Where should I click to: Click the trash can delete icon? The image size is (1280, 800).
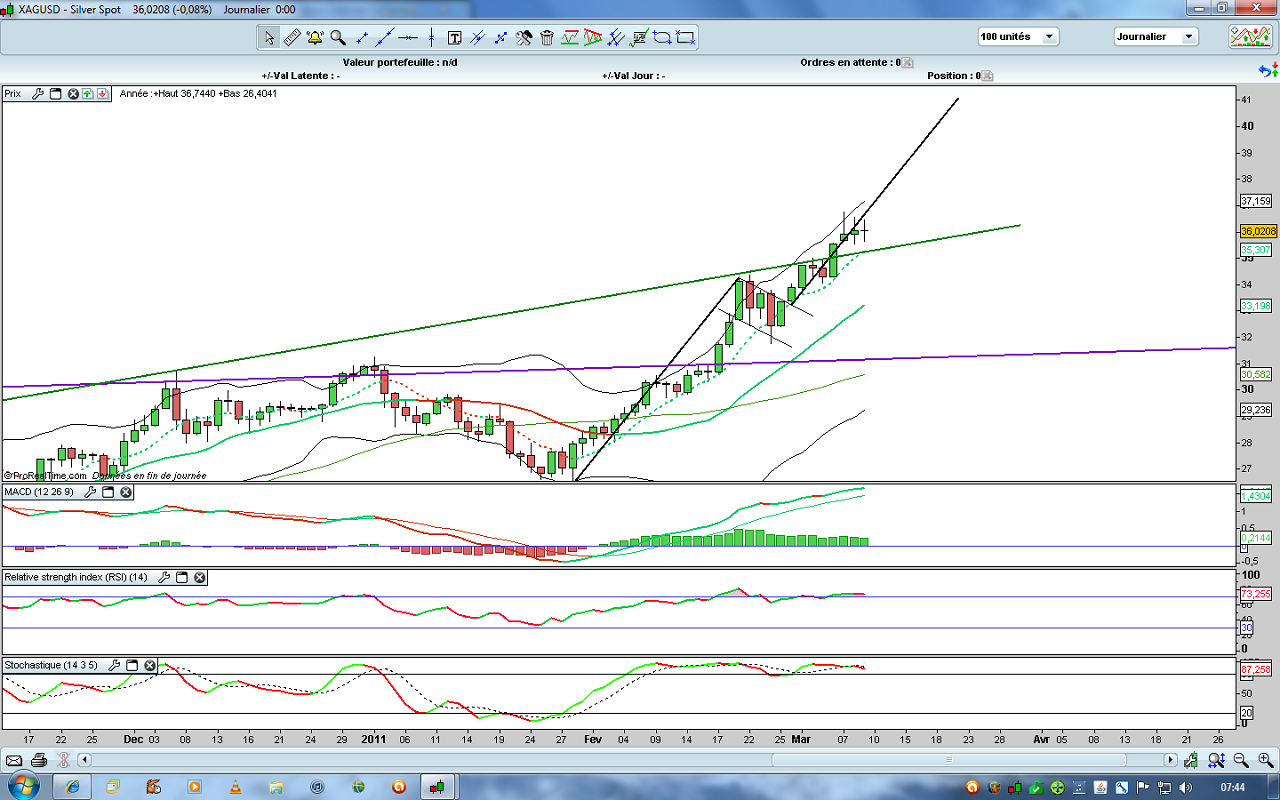[x=547, y=38]
